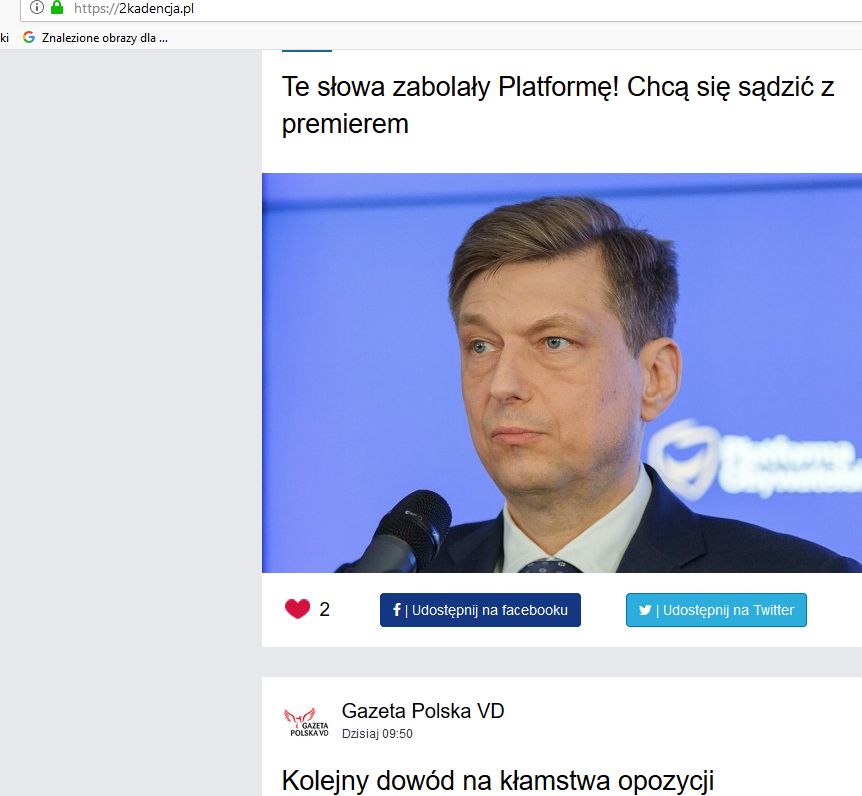Click the blurred Platforma logo in photo
862x796 pixels.
(x=753, y=458)
